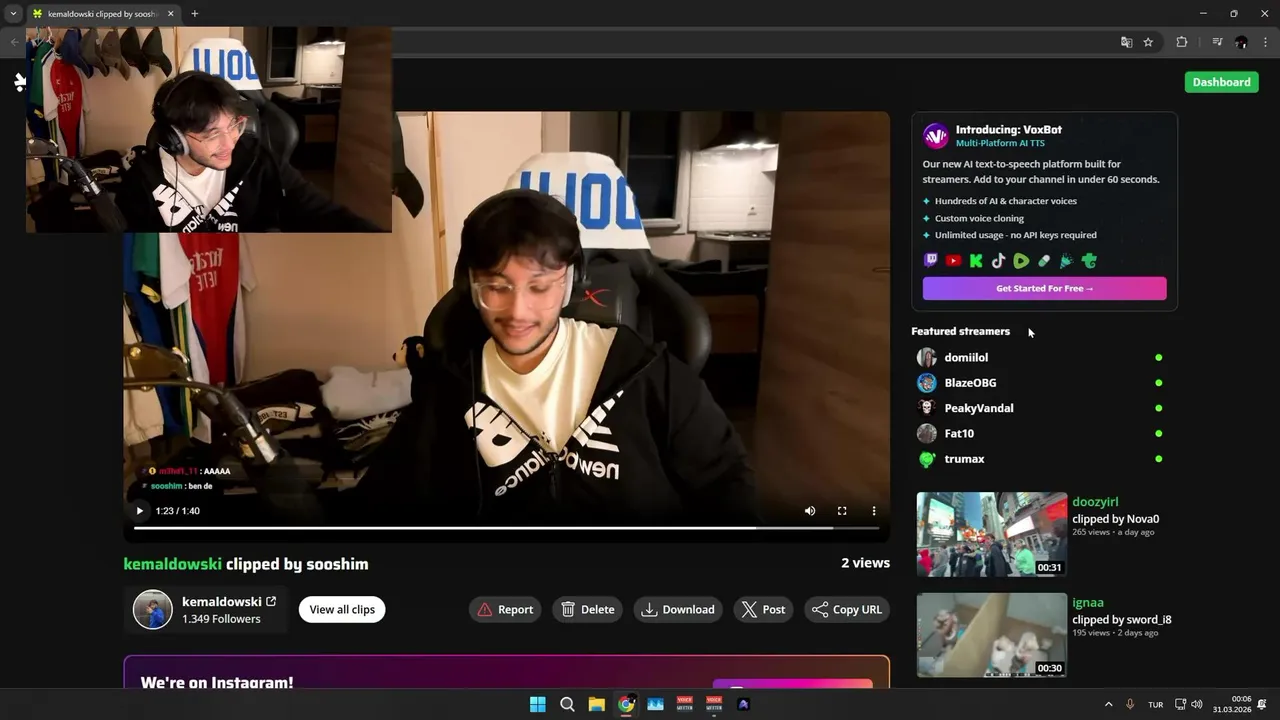The image size is (1280, 720).
Task: Click the site logo icon
Action: [x=19, y=82]
